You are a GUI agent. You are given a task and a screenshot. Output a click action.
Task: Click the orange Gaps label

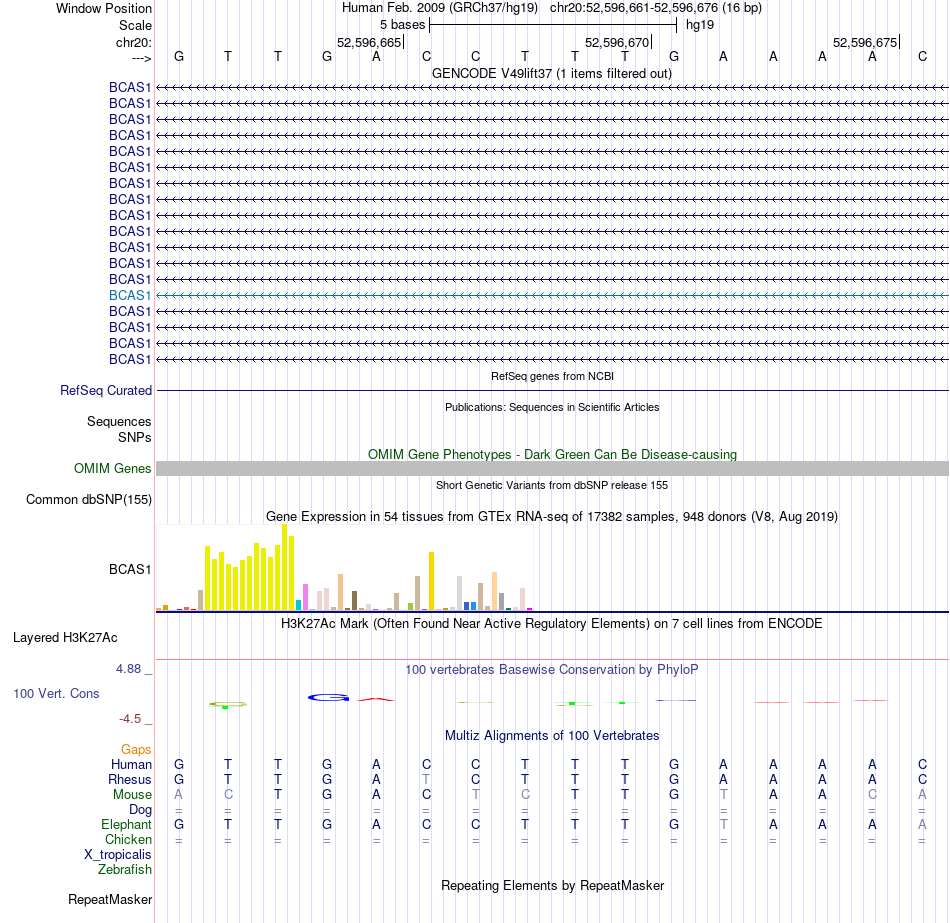pos(136,750)
